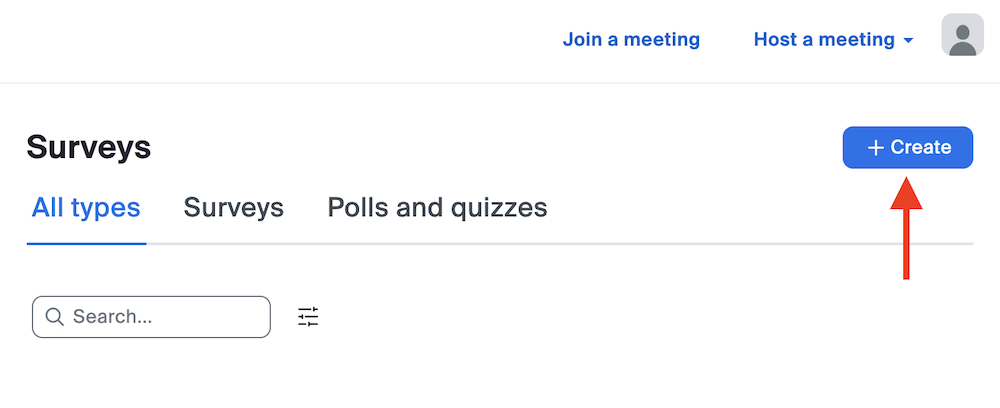Click the Search... placeholder text
Screen dimensions: 1000x408
(113, 317)
